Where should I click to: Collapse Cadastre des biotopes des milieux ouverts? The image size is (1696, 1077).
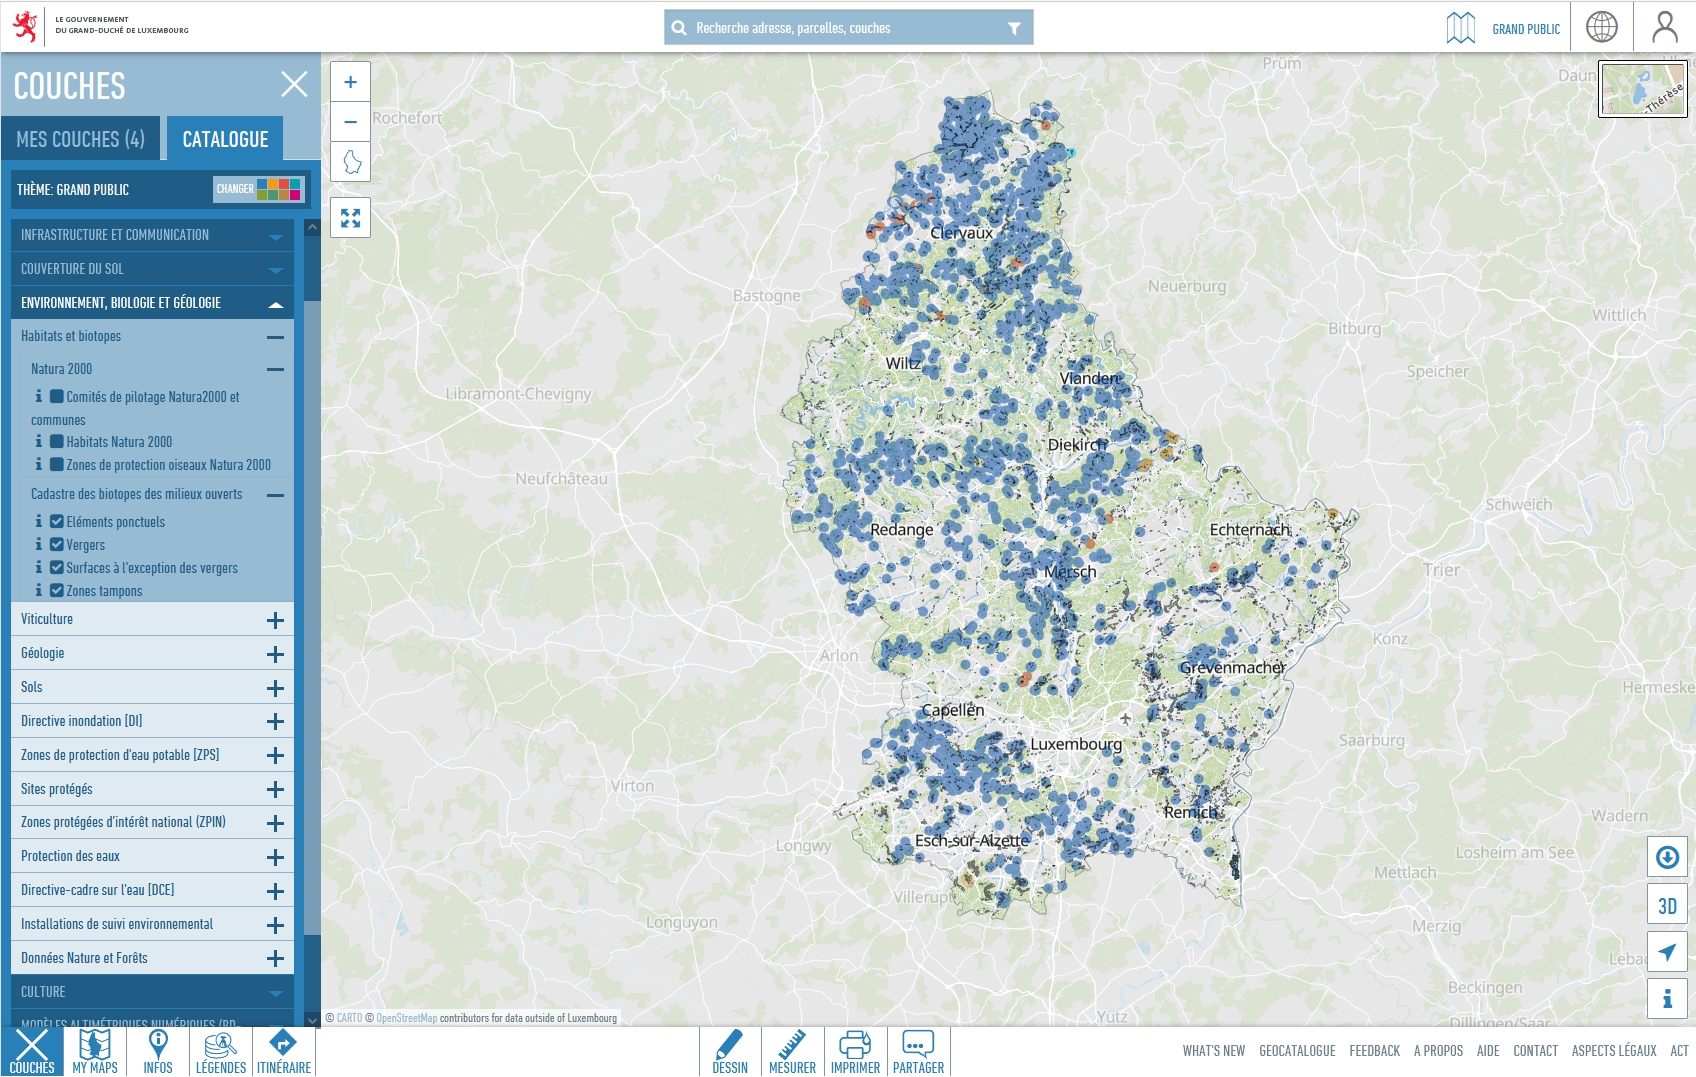[x=275, y=494]
